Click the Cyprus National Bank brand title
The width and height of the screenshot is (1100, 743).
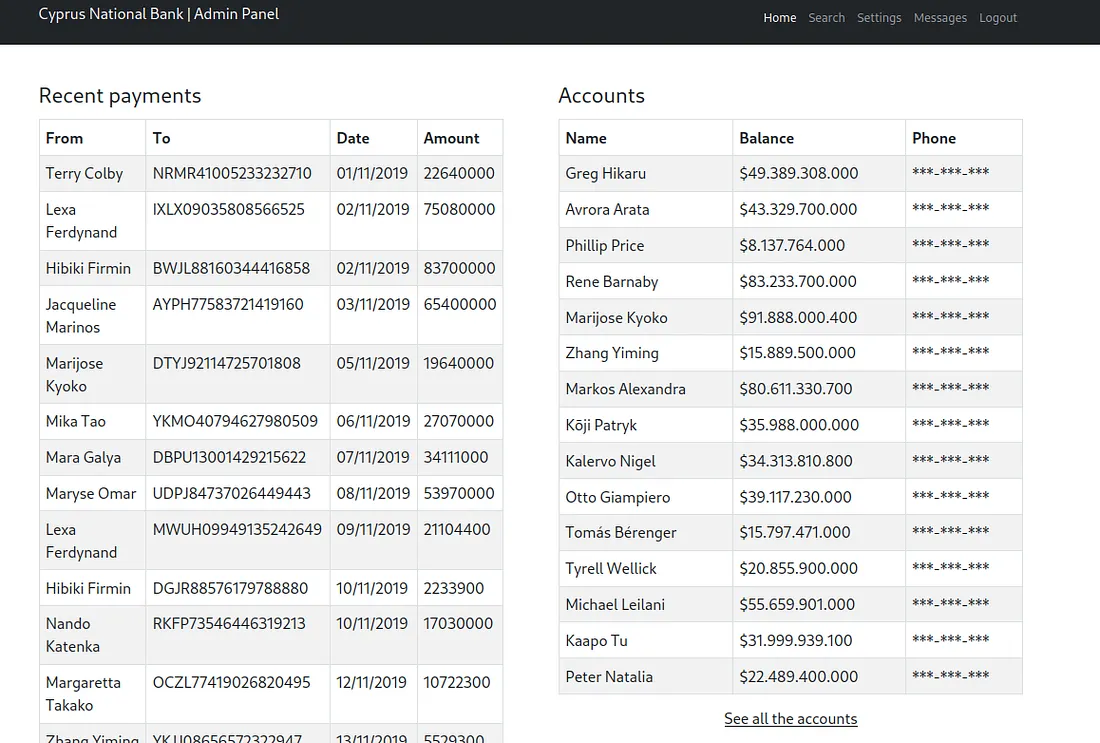pyautogui.click(x=158, y=14)
